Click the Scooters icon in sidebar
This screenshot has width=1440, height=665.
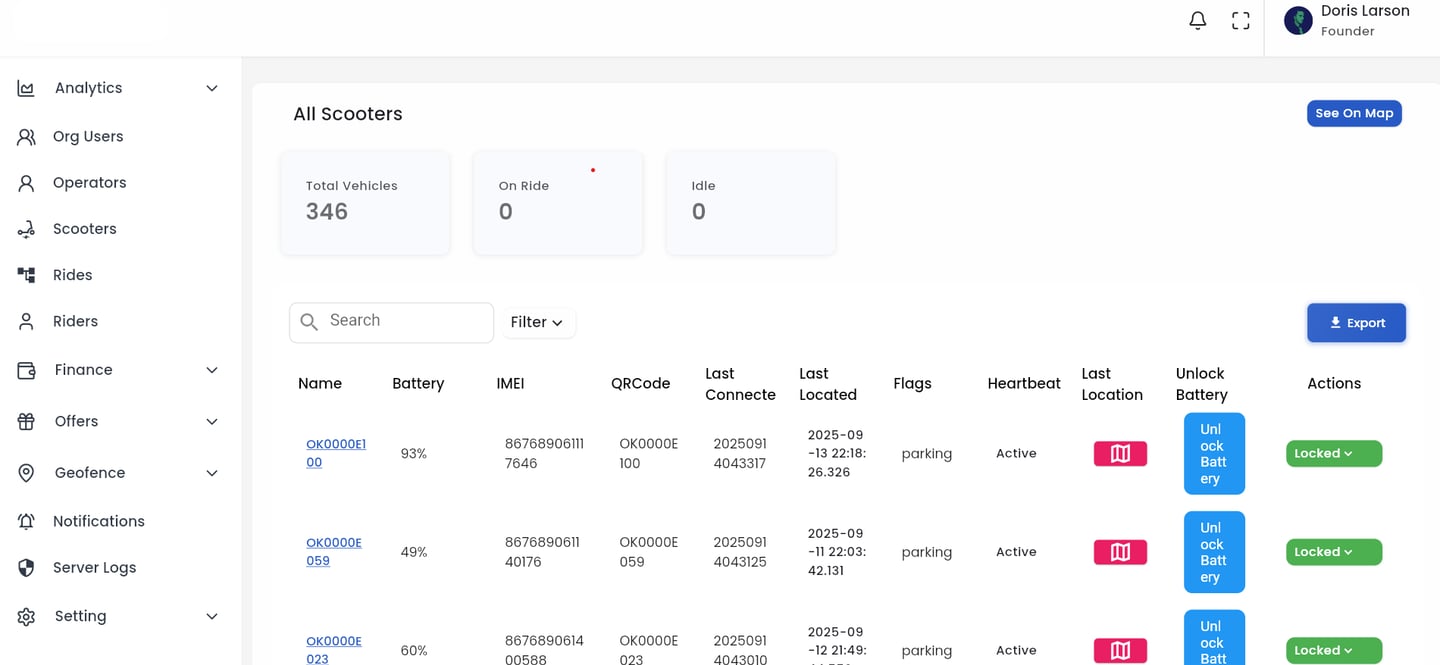pos(27,229)
